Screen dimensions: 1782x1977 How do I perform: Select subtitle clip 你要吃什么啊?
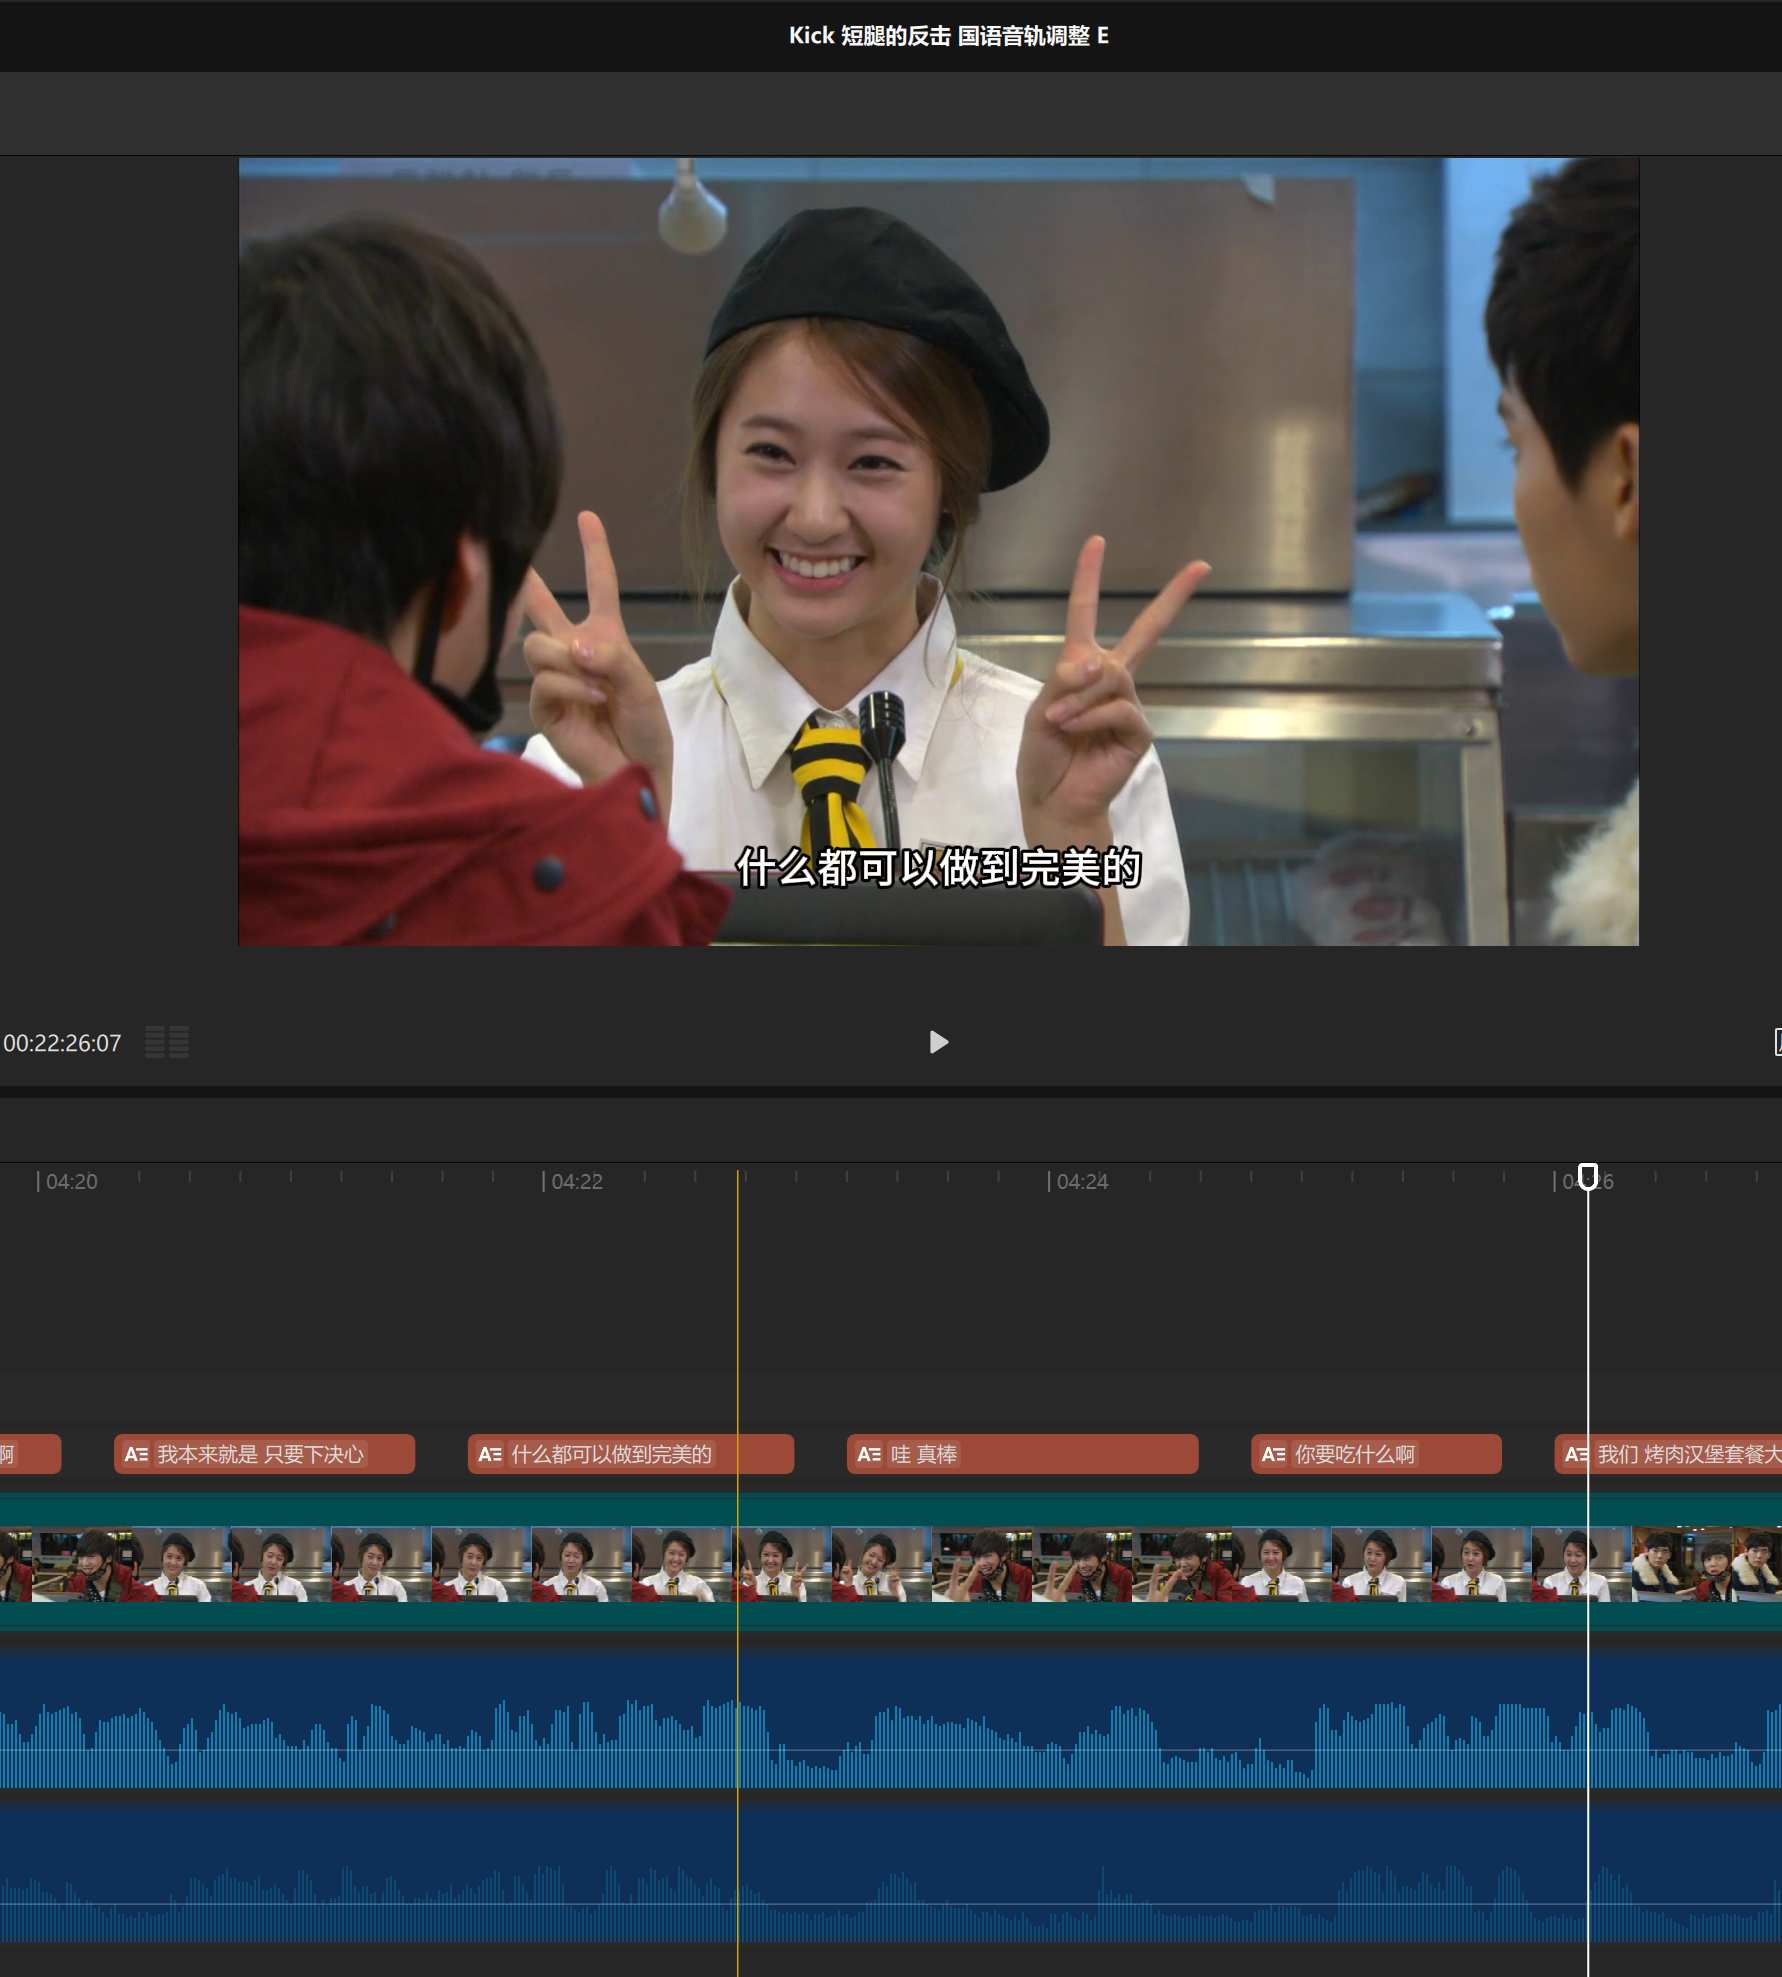1376,1454
